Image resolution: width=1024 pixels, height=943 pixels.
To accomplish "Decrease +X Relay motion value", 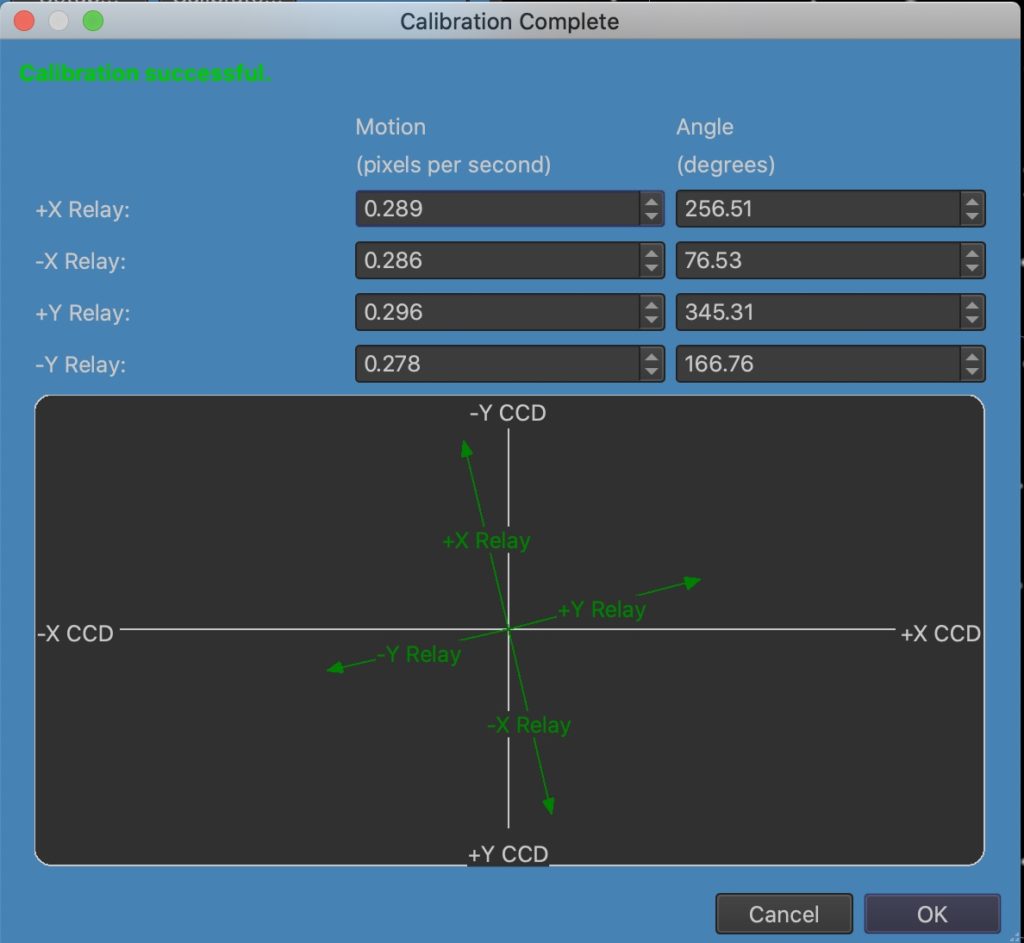I will pos(651,216).
